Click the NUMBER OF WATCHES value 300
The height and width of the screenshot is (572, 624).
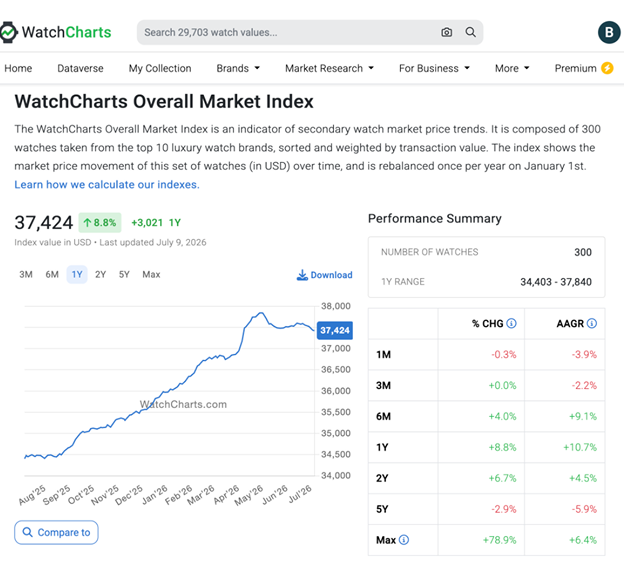tap(583, 252)
